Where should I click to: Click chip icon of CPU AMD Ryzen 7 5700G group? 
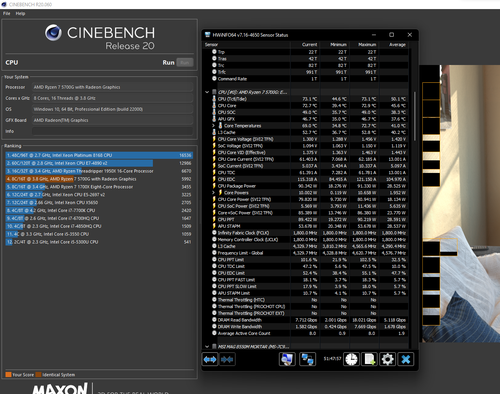click(x=214, y=92)
